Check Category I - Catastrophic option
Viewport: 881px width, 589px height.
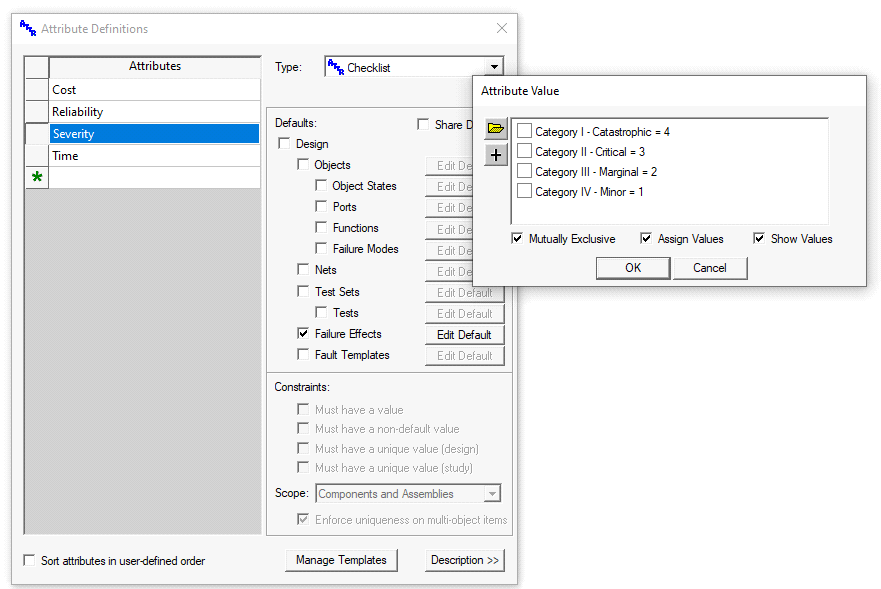525,132
